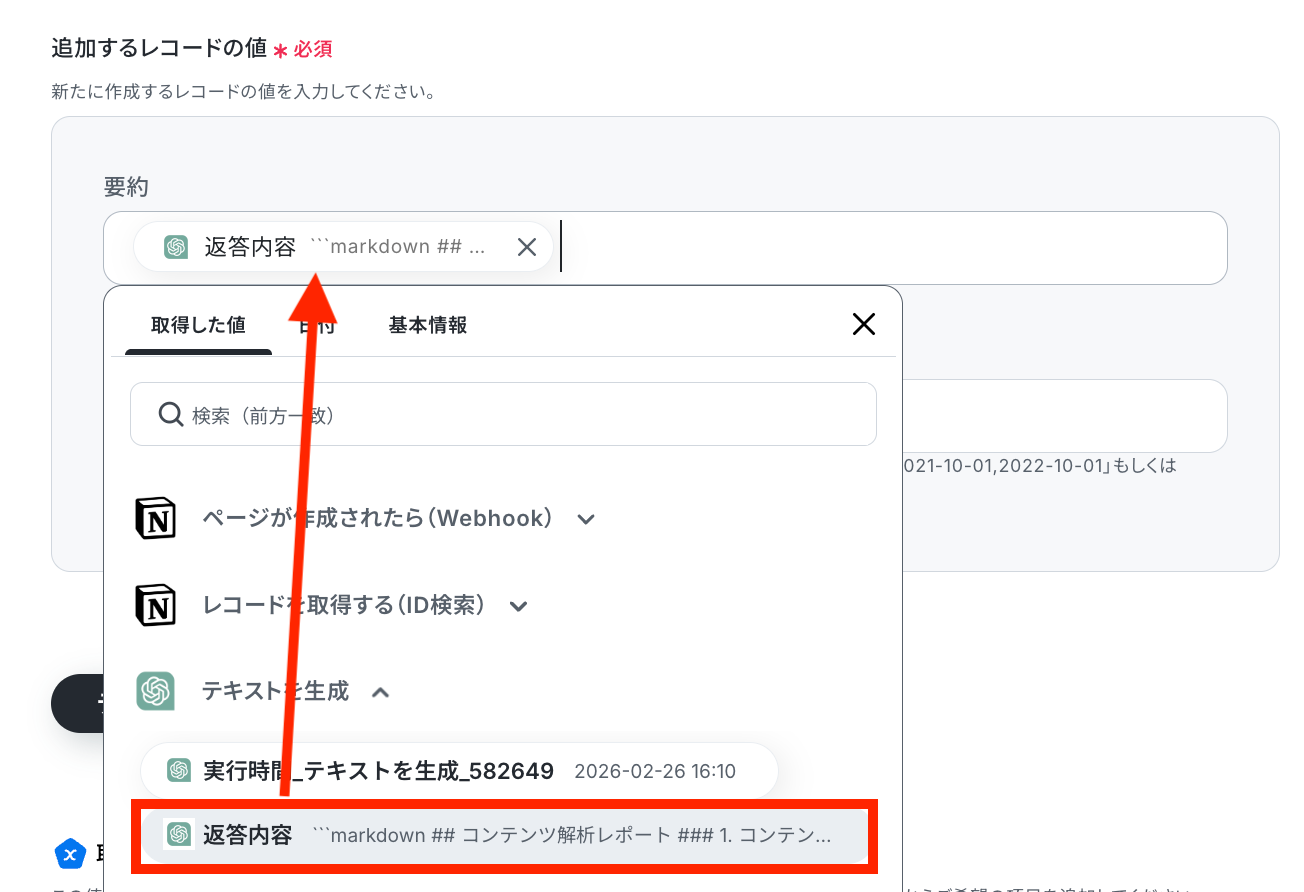Open the 基本情報 tab

click(428, 325)
